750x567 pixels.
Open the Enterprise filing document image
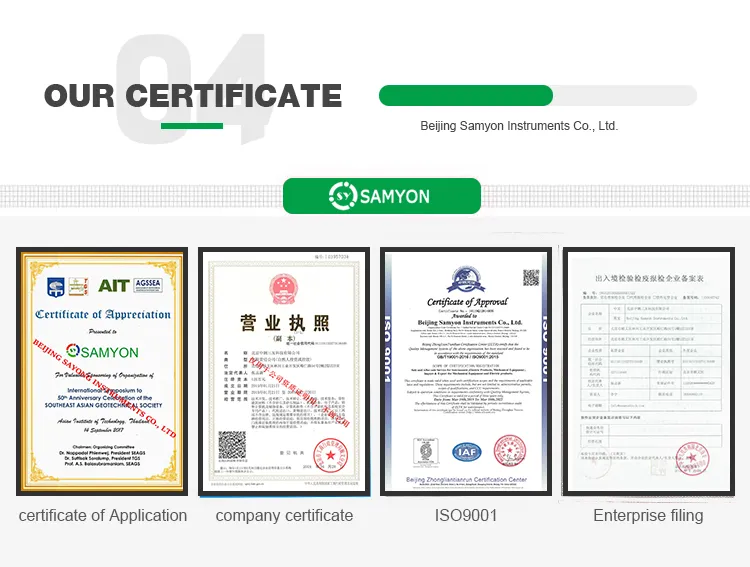point(649,371)
